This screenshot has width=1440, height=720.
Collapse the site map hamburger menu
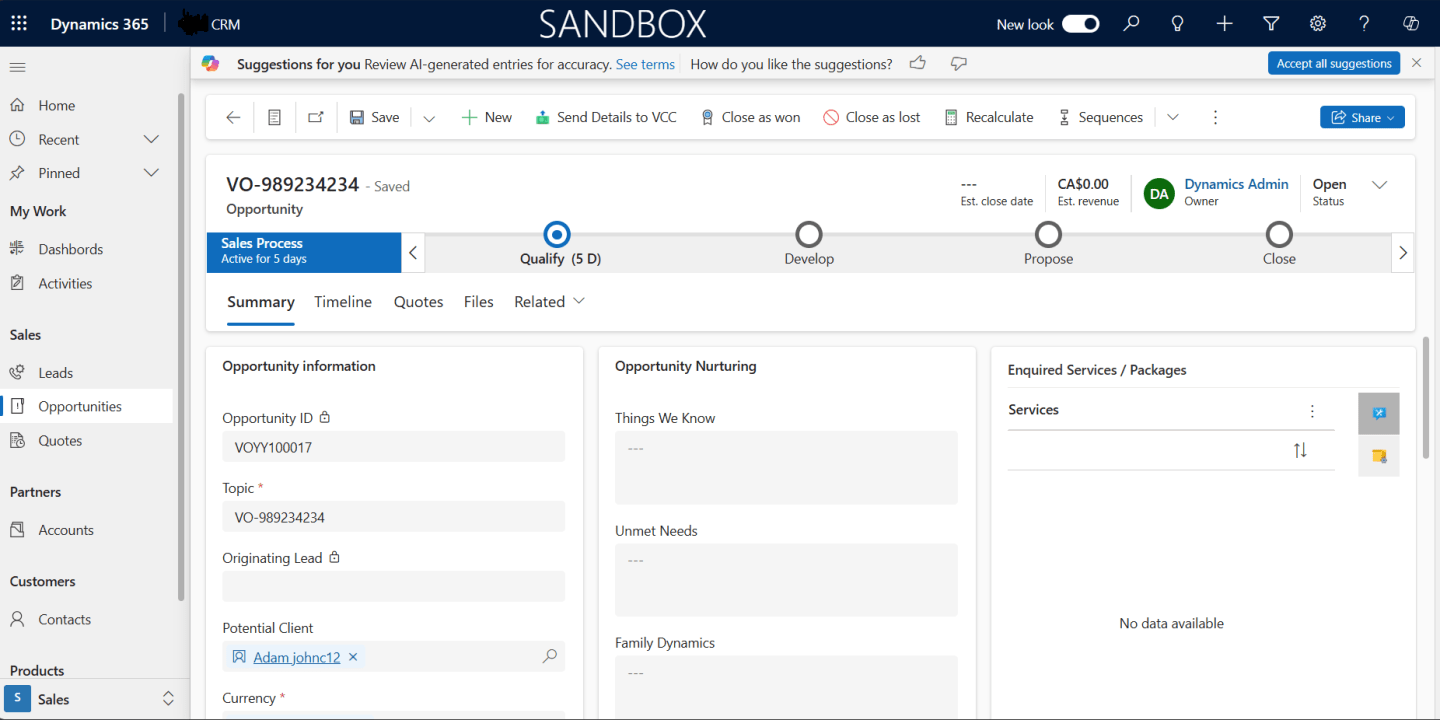point(18,67)
